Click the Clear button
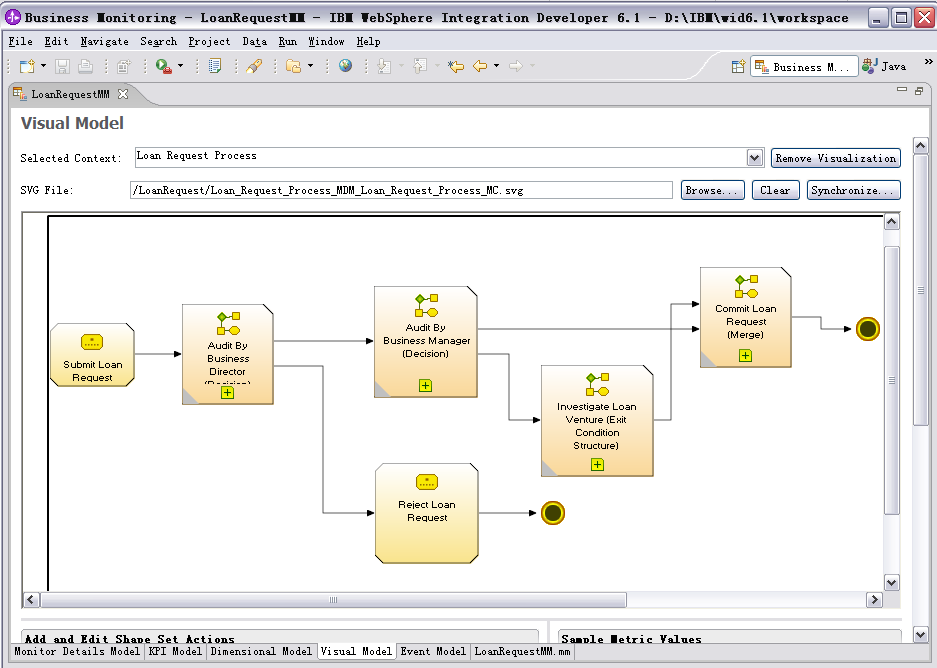This screenshot has width=937, height=668. 775,190
